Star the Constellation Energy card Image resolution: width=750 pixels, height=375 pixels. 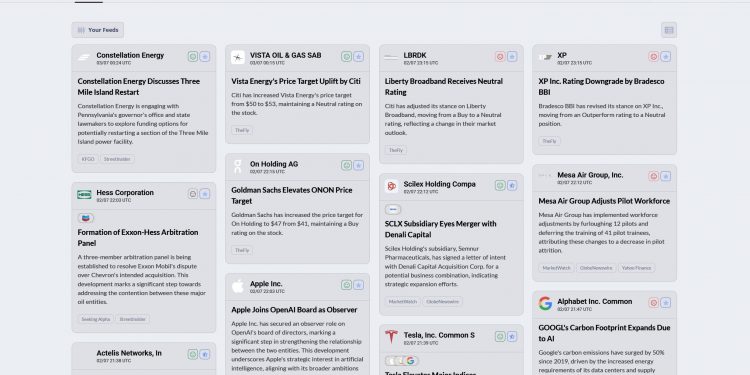205,56
